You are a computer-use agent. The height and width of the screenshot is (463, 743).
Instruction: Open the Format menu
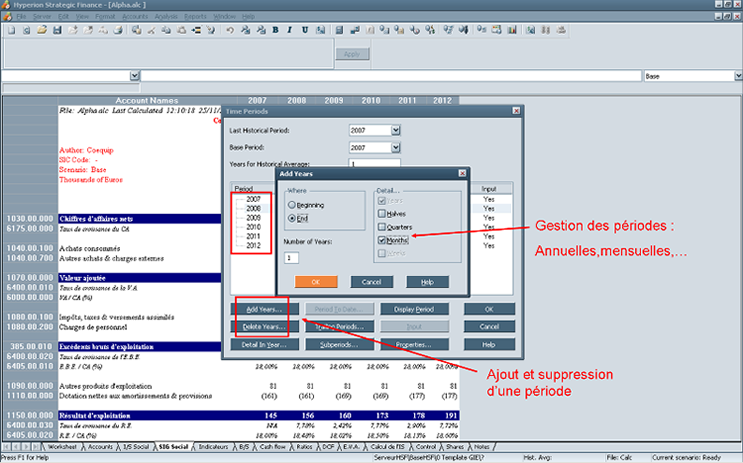tap(105, 17)
